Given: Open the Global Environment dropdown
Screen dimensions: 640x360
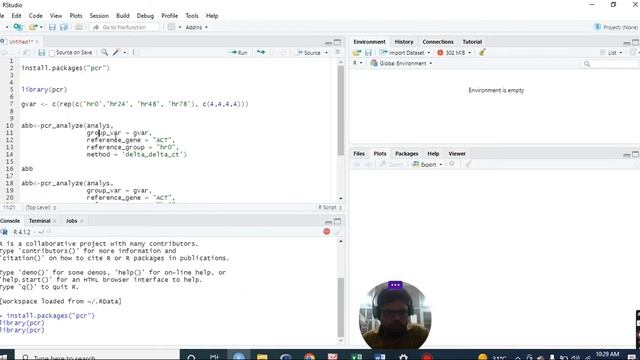Looking at the screenshot, I should pos(401,63).
